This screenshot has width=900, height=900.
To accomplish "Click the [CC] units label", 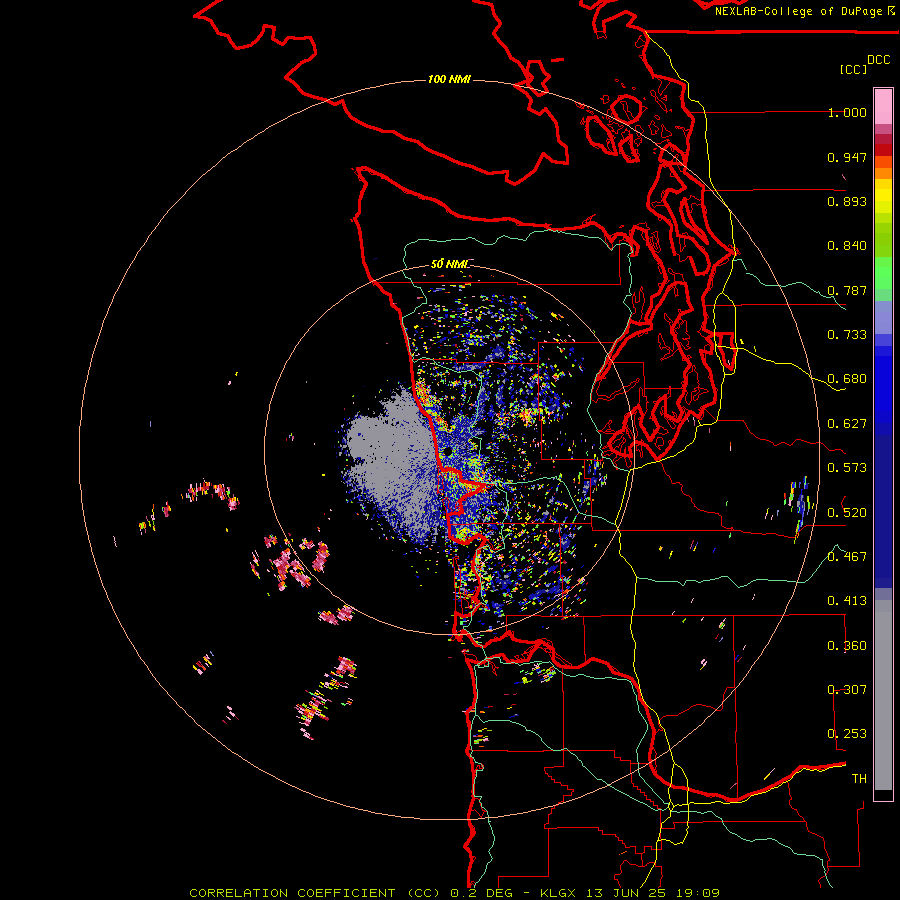I will [853, 69].
